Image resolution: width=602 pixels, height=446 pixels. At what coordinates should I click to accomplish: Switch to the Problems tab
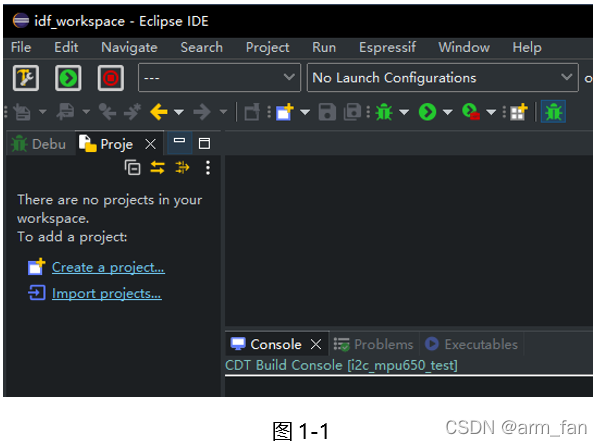pyautogui.click(x=373, y=344)
